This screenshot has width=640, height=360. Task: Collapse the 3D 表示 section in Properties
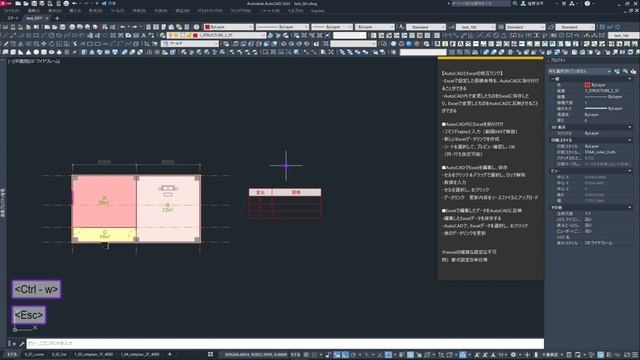629,127
